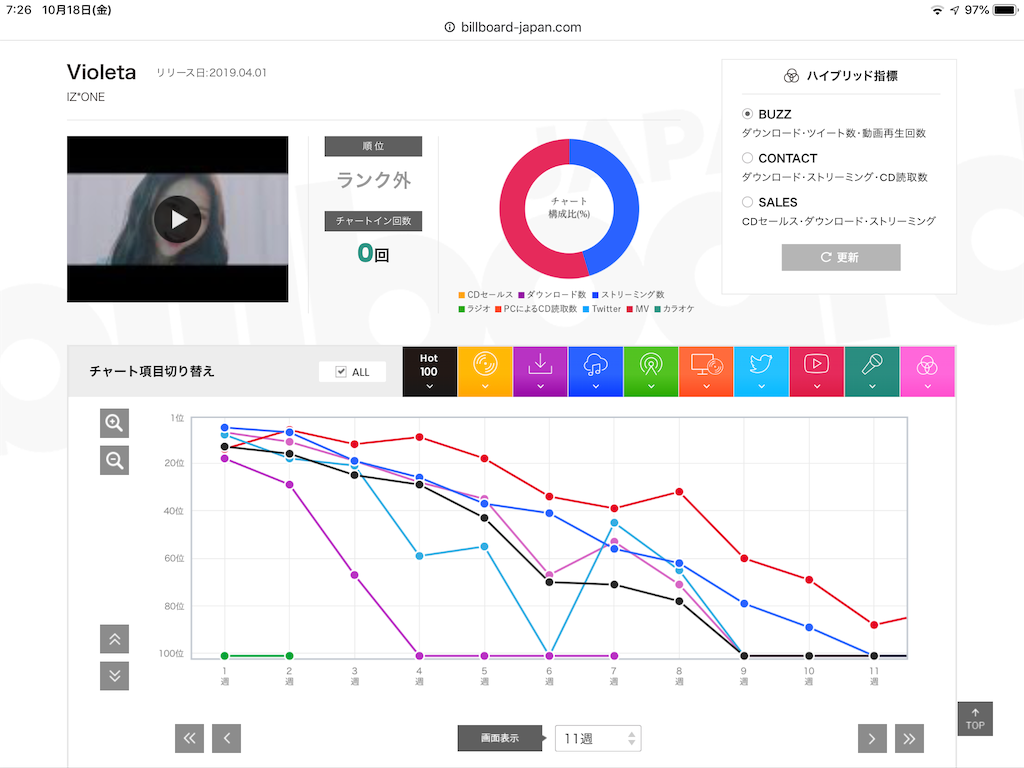Toggle the Twitter bird chart icon
The image size is (1024, 768).
[x=761, y=372]
